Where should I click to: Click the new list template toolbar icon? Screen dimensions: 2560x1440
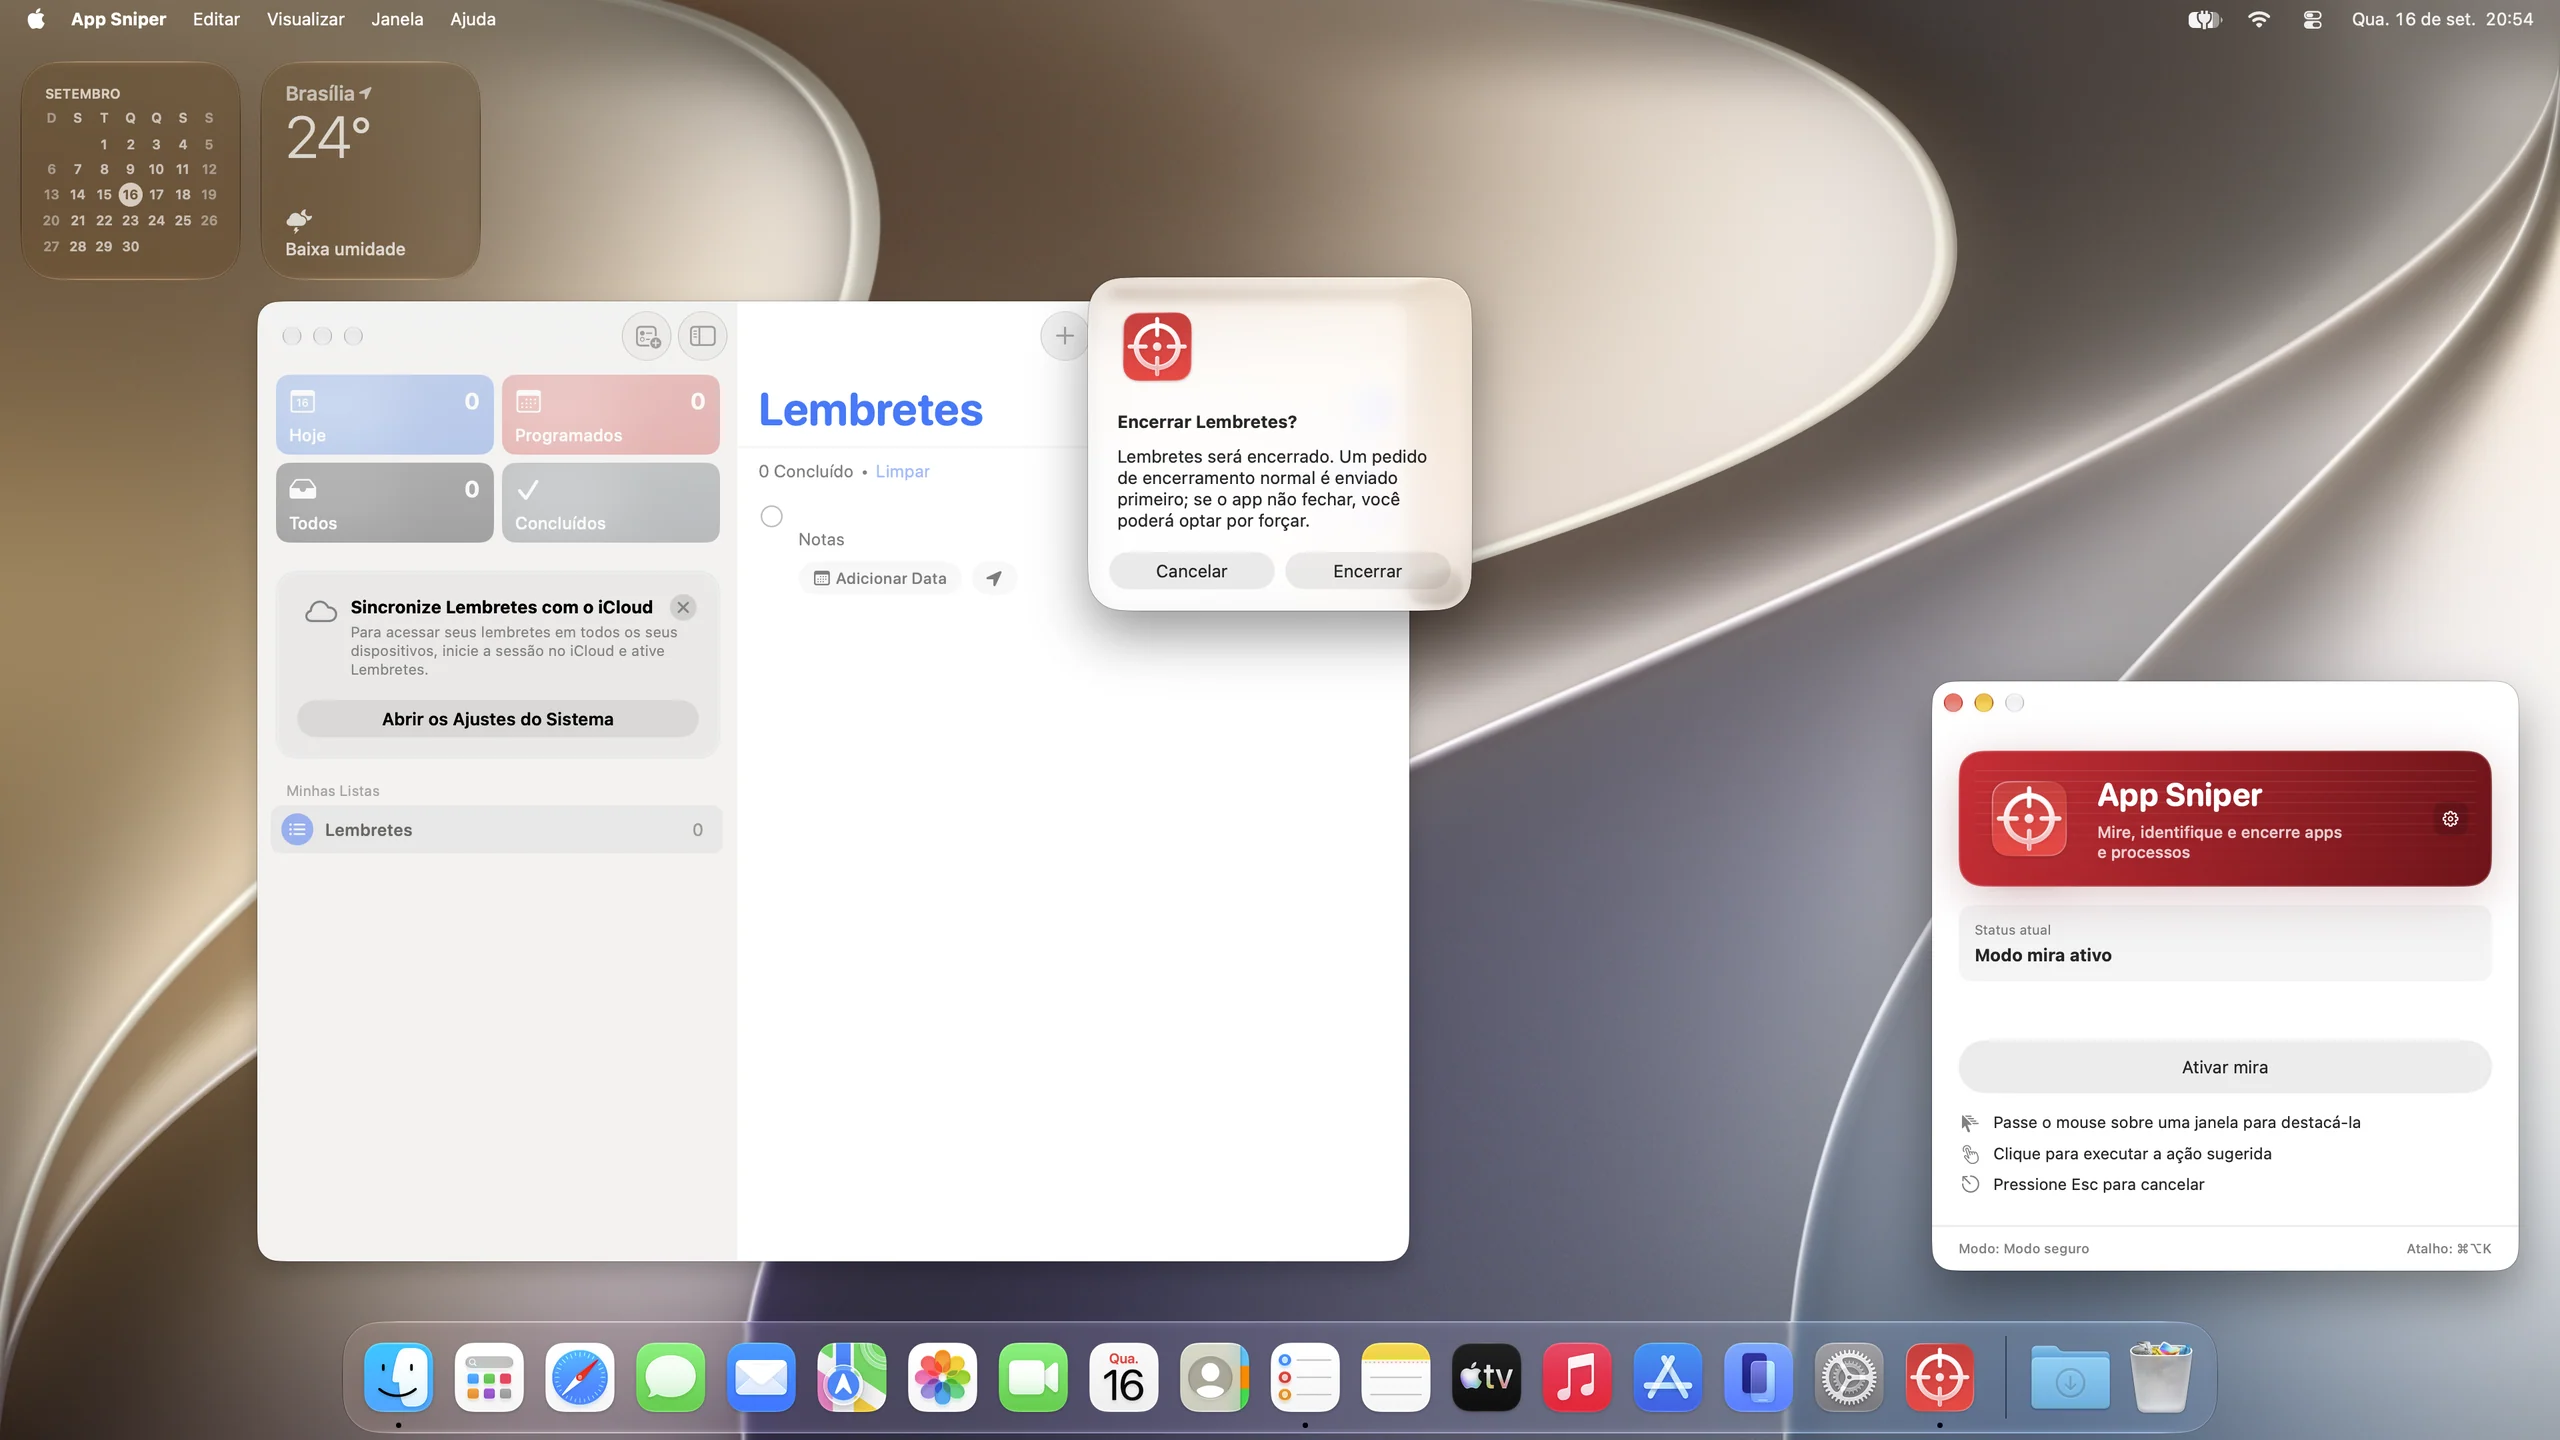pos(647,336)
